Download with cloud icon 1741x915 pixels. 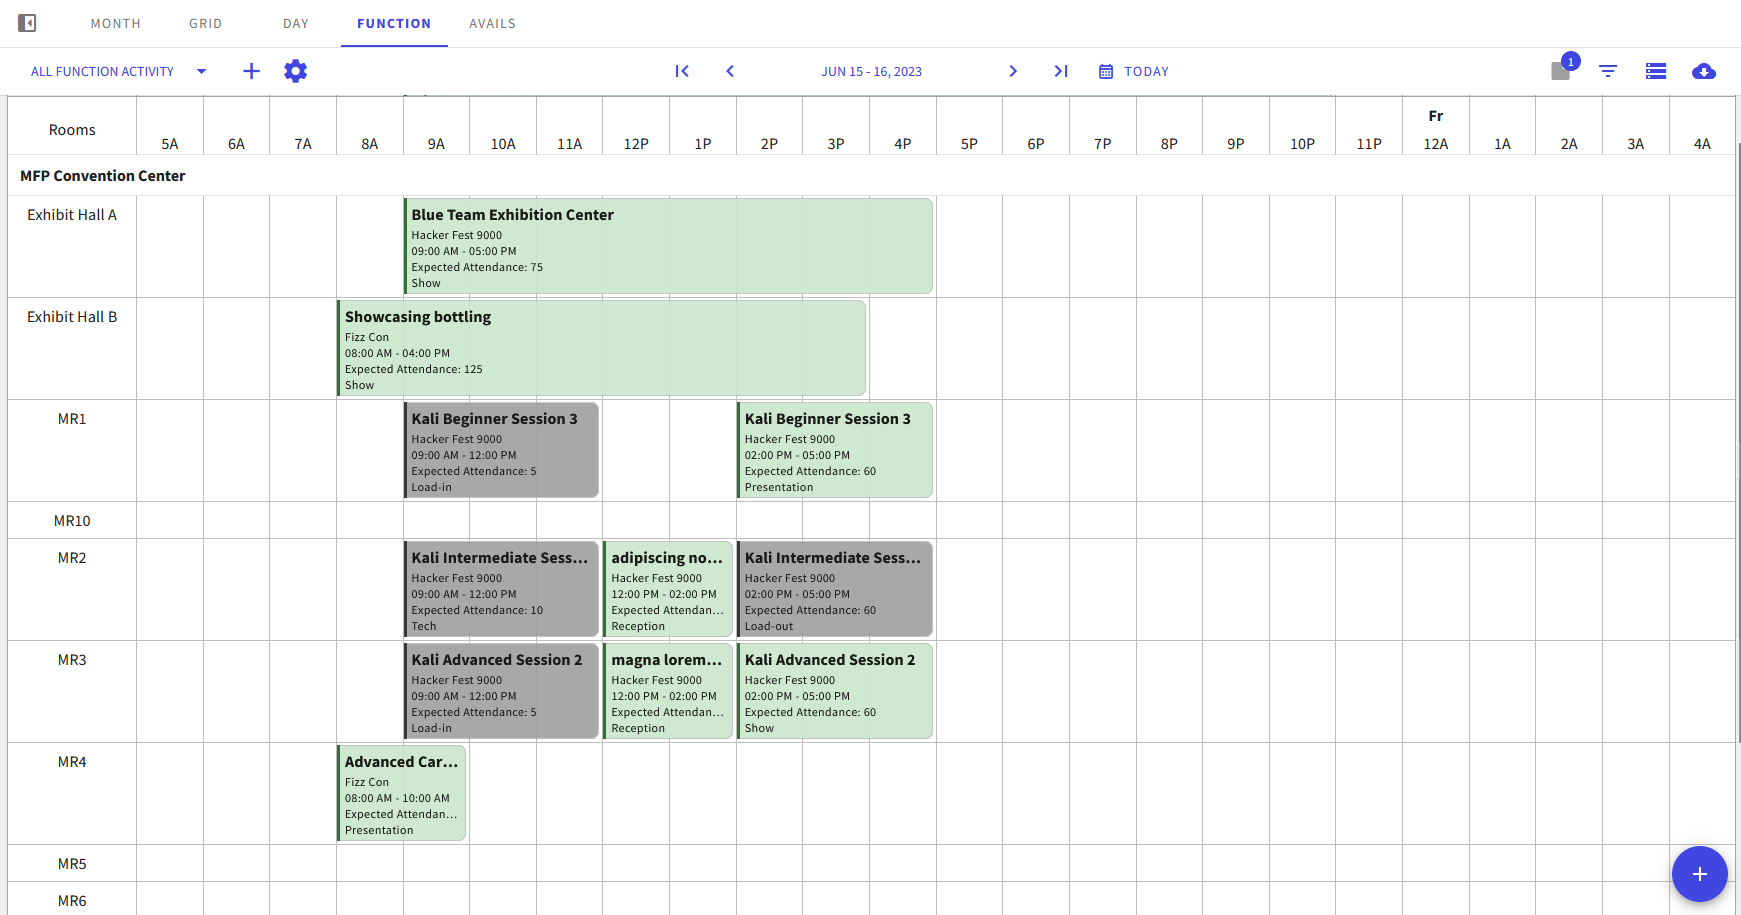(x=1704, y=71)
